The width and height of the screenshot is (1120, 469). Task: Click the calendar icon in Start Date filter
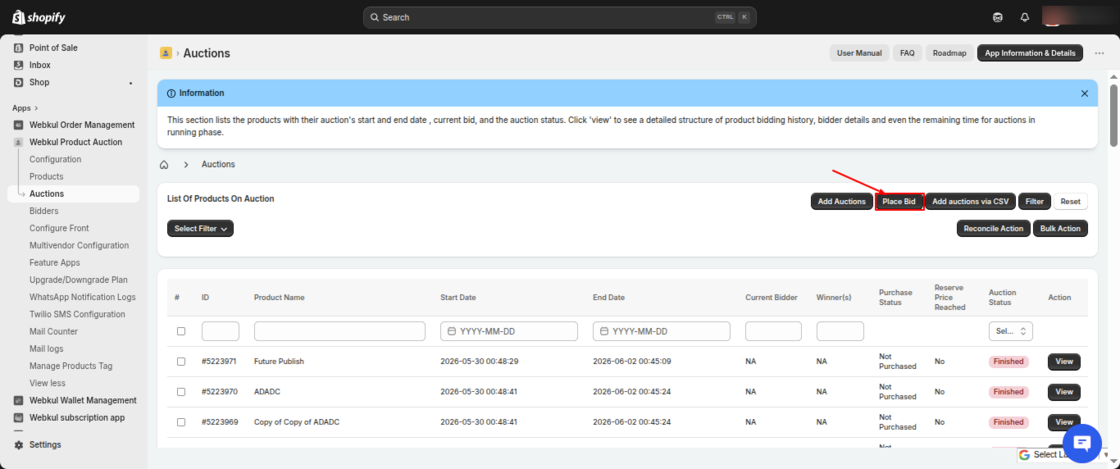(x=451, y=331)
